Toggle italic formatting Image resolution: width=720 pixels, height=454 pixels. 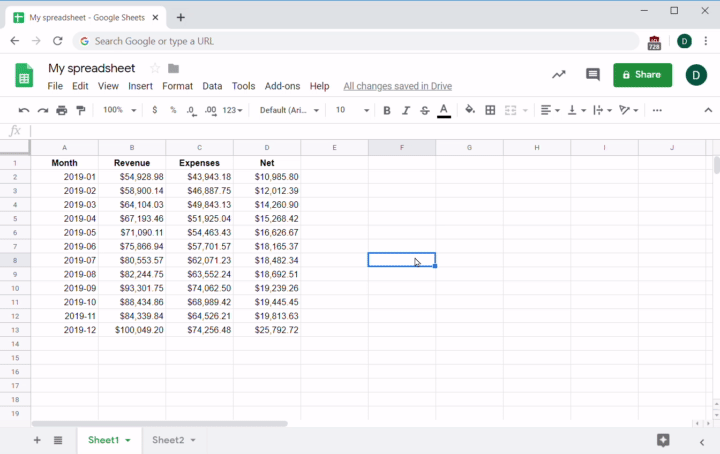click(406, 110)
